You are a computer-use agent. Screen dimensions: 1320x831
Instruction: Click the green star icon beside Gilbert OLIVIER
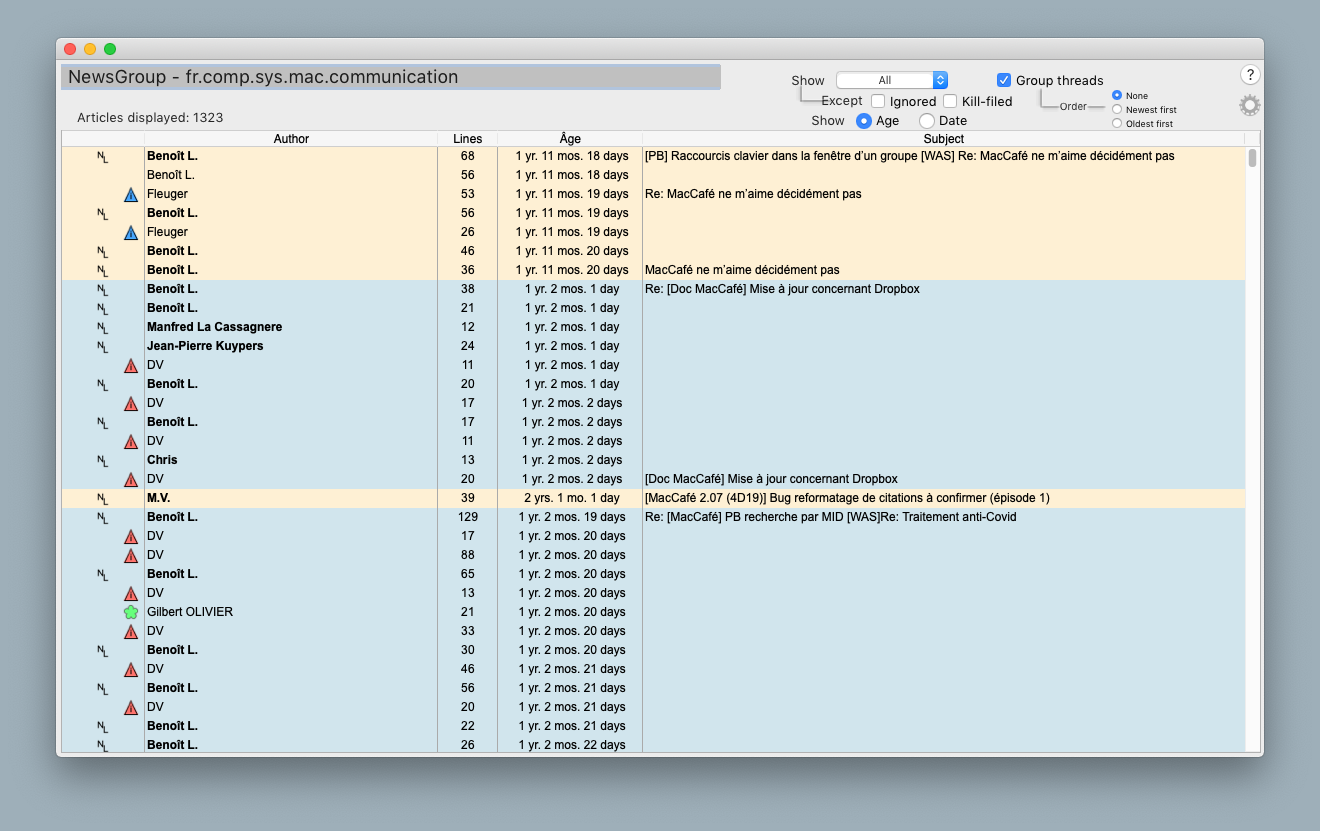point(130,612)
